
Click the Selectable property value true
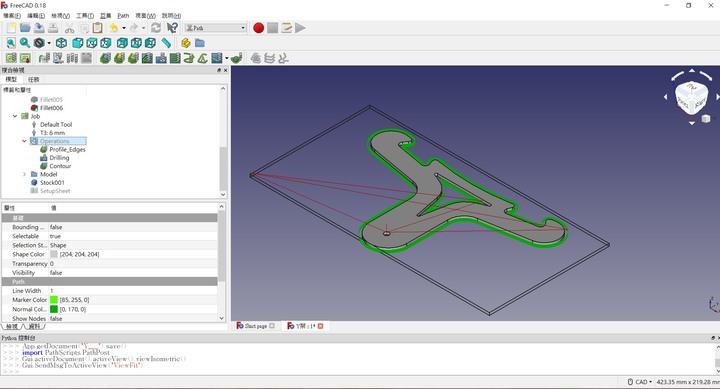click(x=56, y=236)
